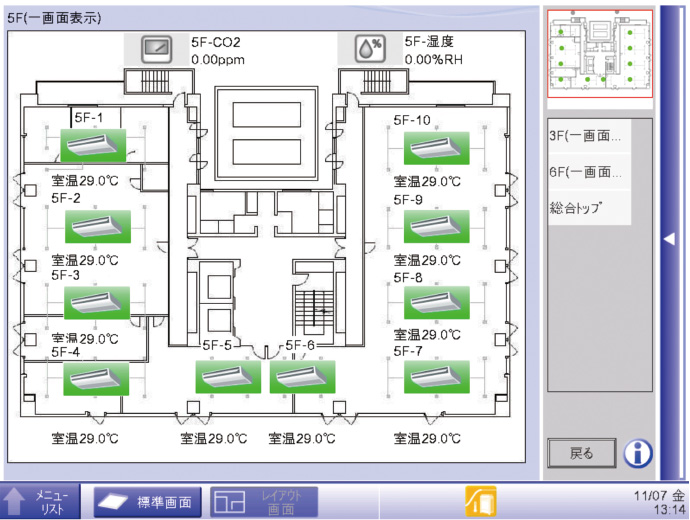Switch to 標準画面 standard view
Screen dimensions: 690x520
[147, 502]
